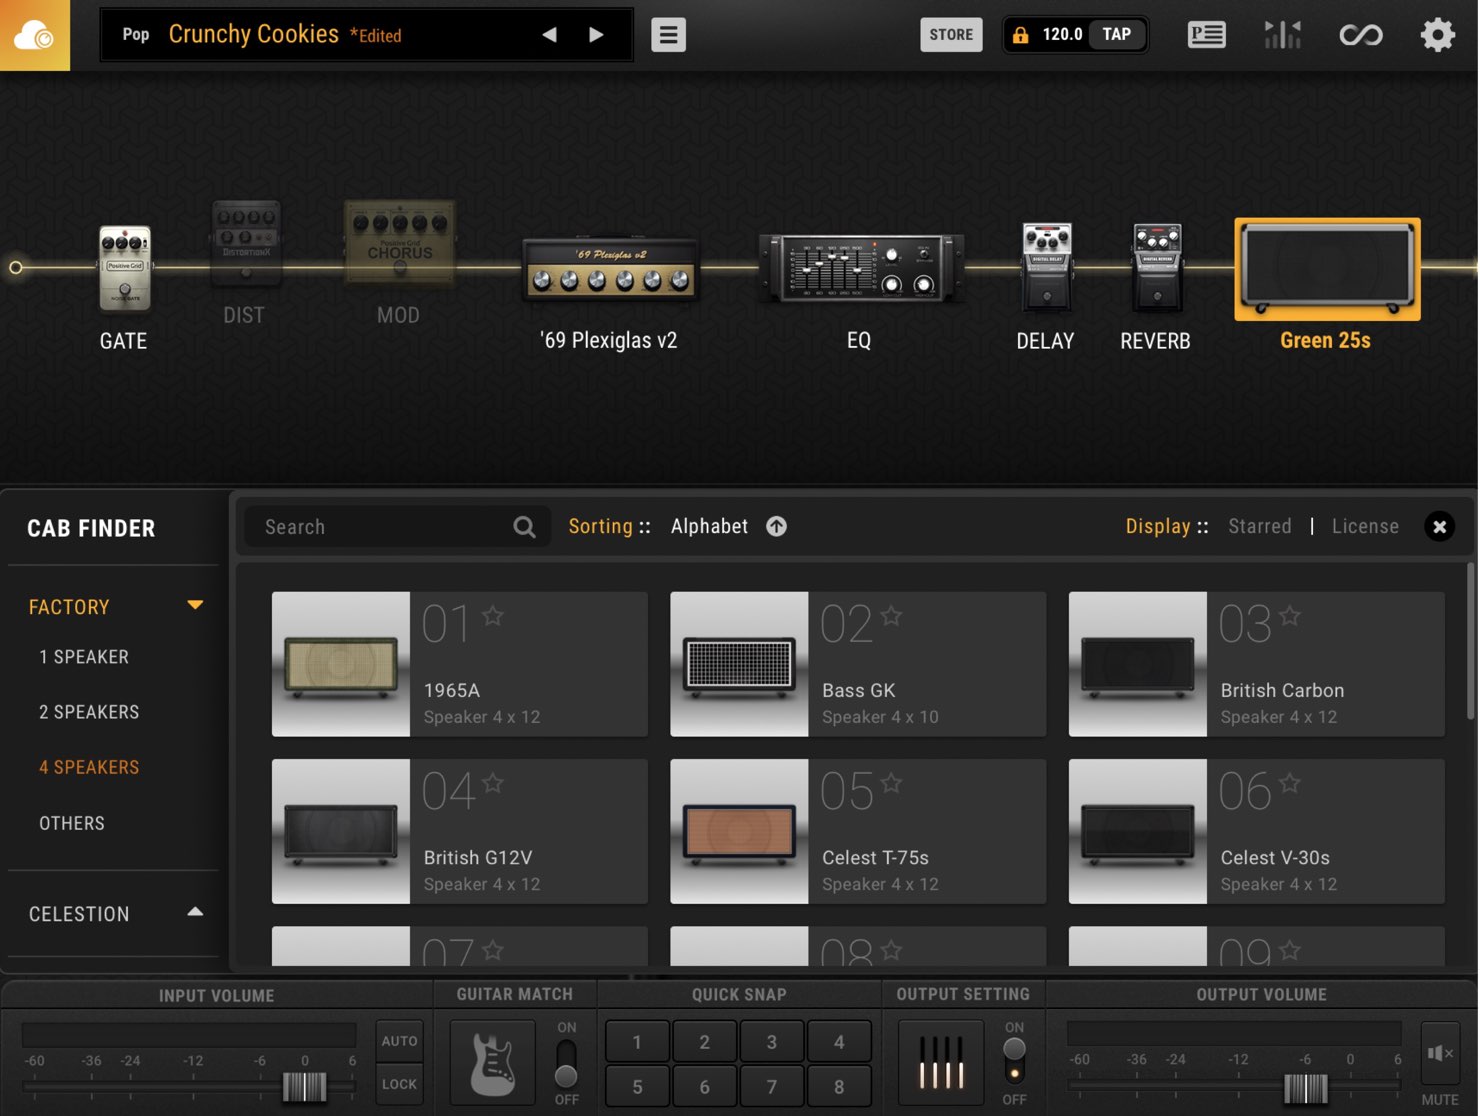Open the ToneCloud cloud icon
The image size is (1480, 1116).
click(35, 35)
